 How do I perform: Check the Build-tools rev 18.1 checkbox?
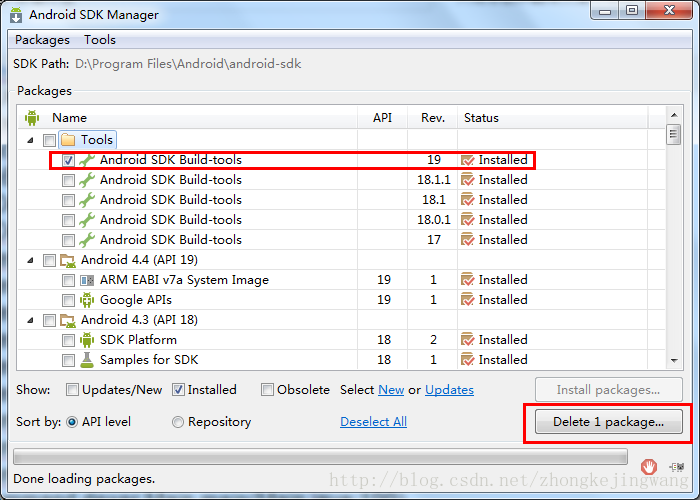click(68, 200)
